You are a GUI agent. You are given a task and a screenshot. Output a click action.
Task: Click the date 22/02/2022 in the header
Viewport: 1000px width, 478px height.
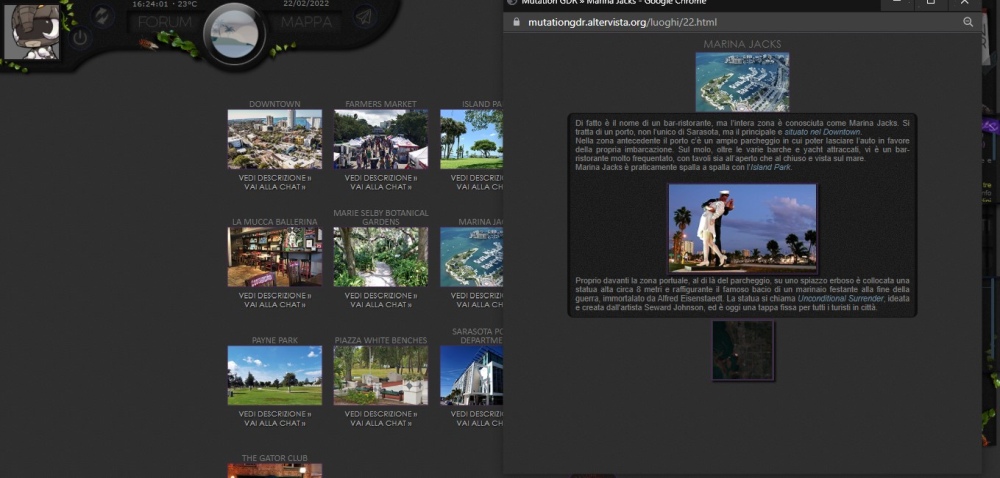pyautogui.click(x=306, y=4)
